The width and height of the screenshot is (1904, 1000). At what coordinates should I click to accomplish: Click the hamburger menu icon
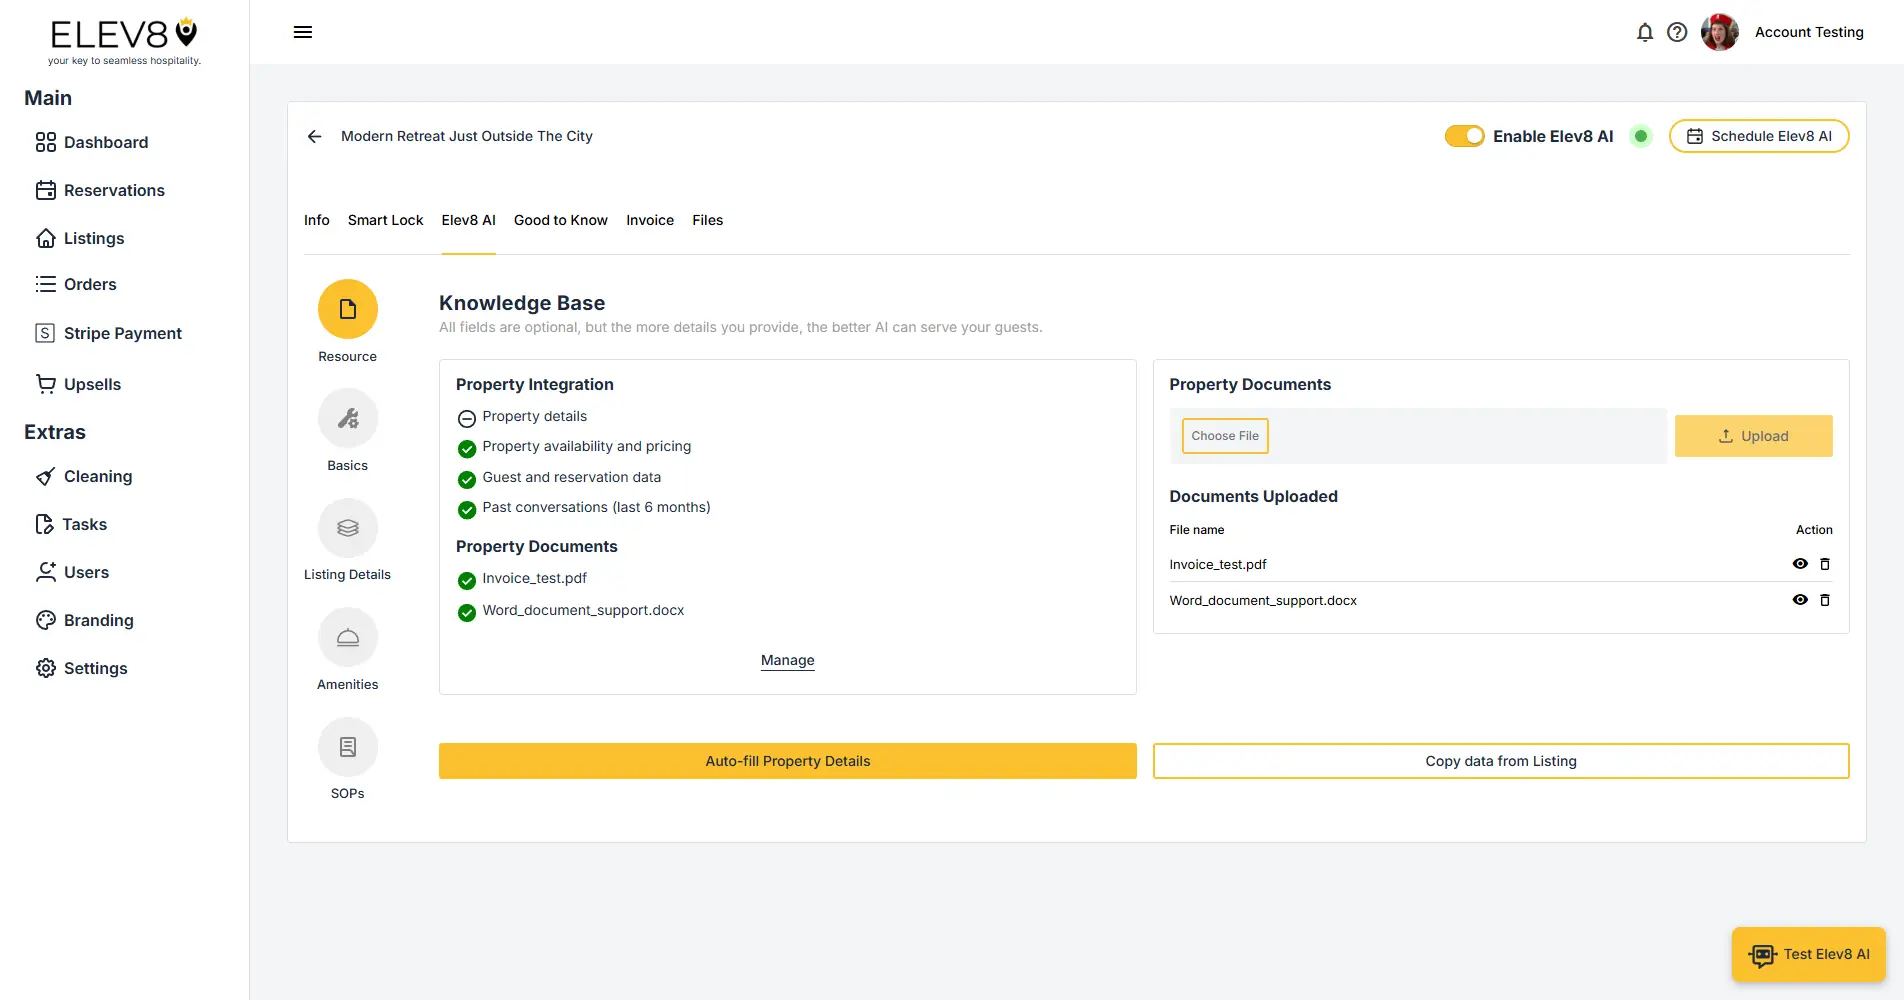click(302, 31)
